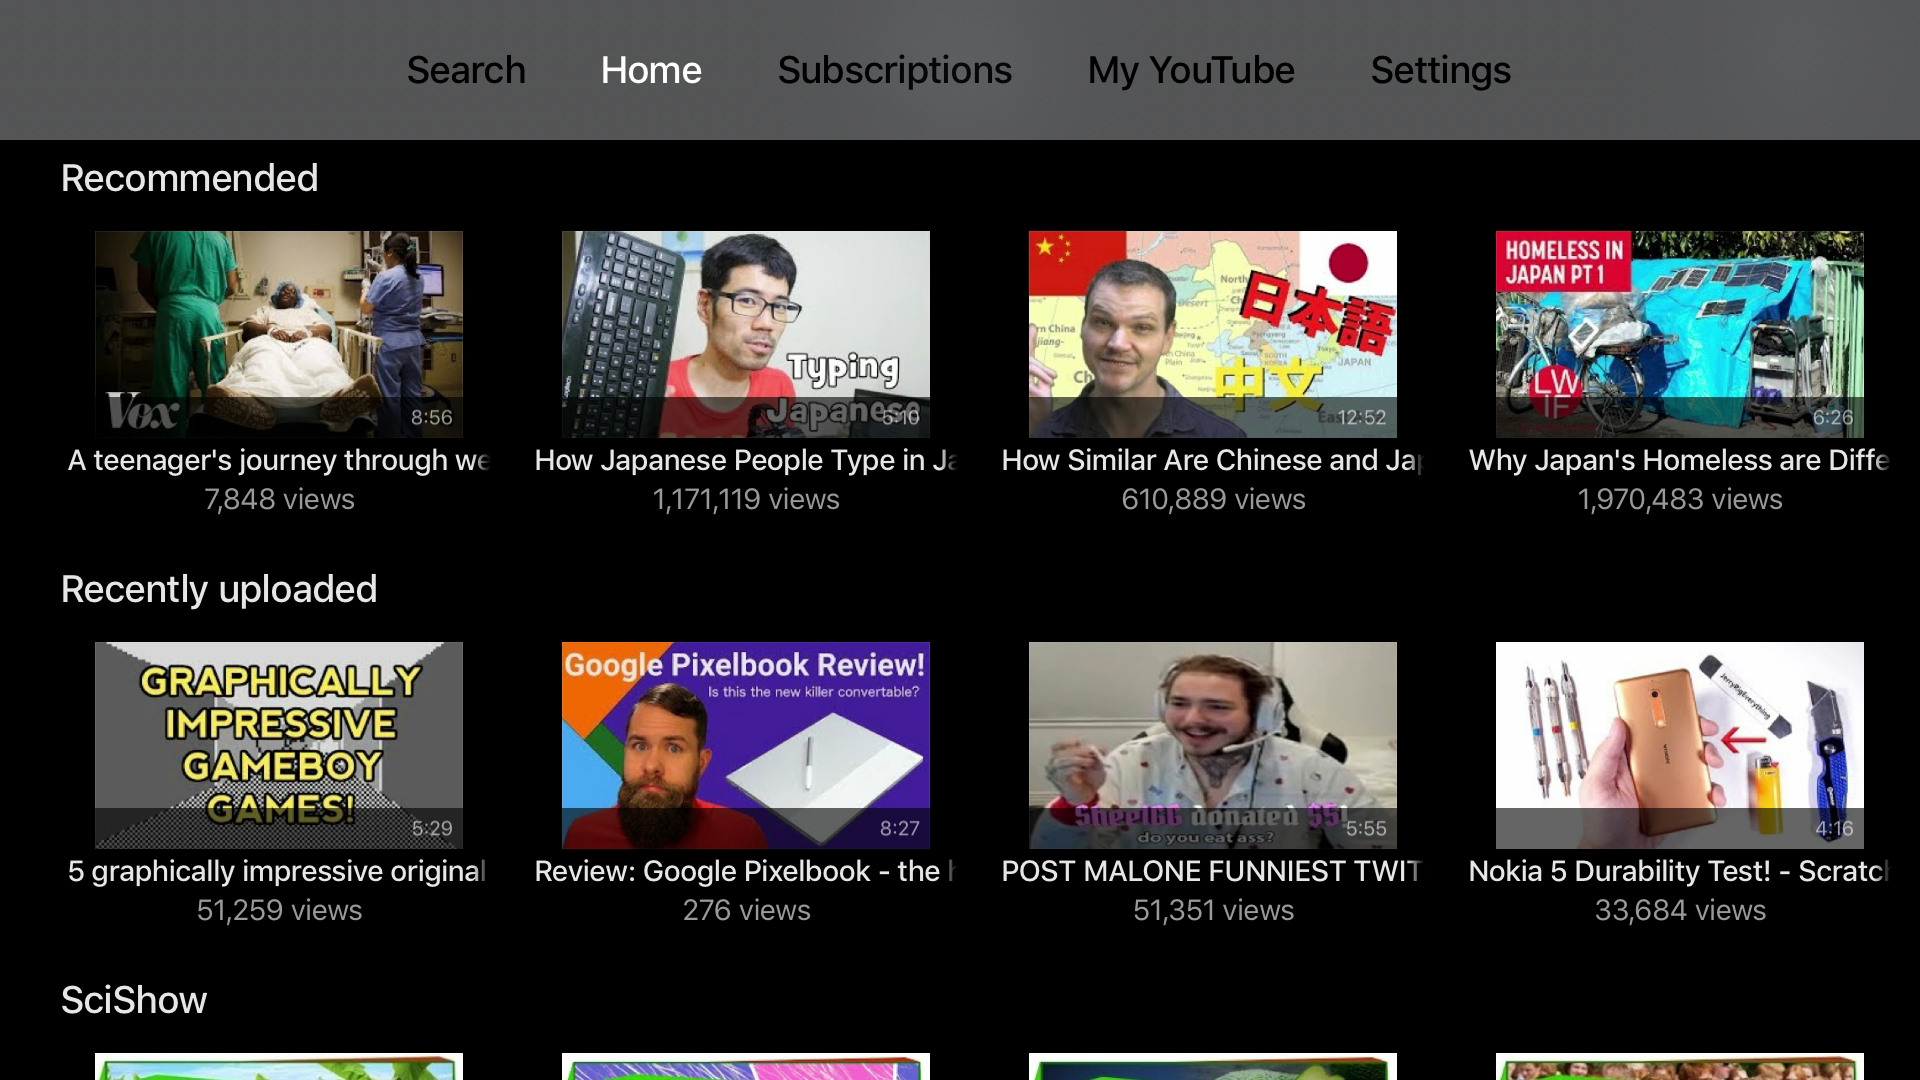Screen dimensions: 1920x1080
Task: Click the 8:27 duration badge
Action: (899, 828)
